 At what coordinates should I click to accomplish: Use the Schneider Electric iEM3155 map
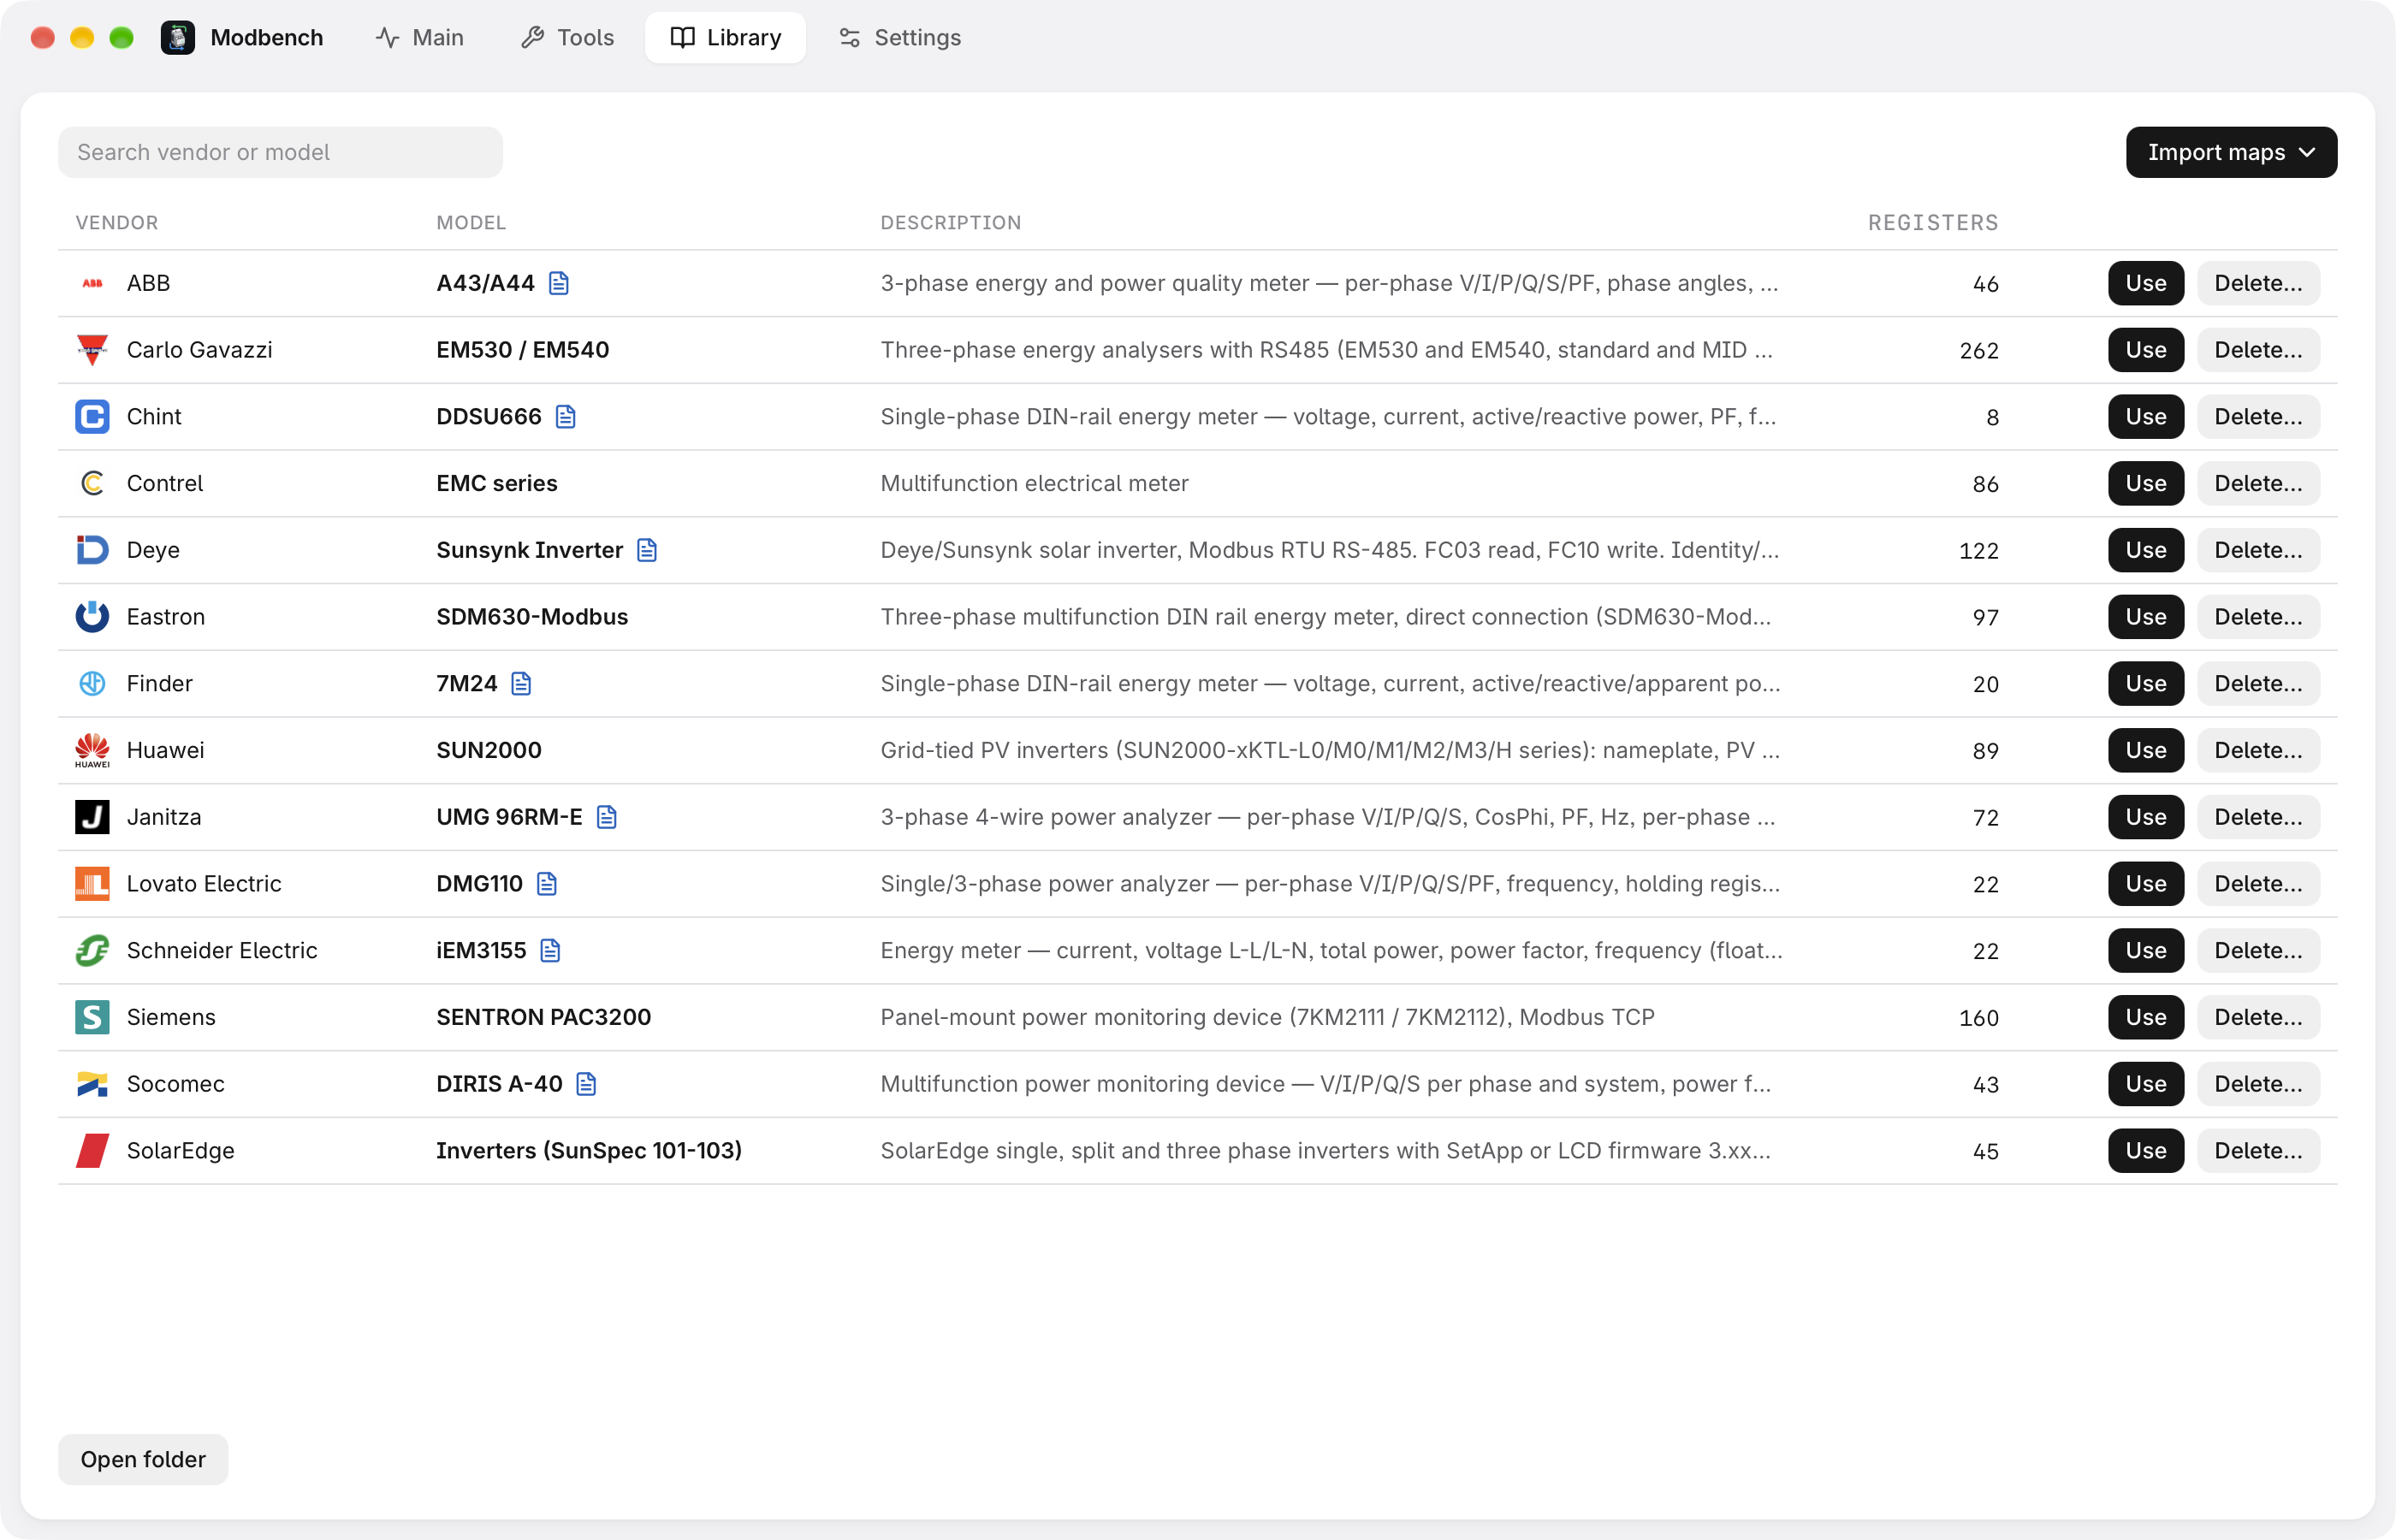click(x=2146, y=950)
